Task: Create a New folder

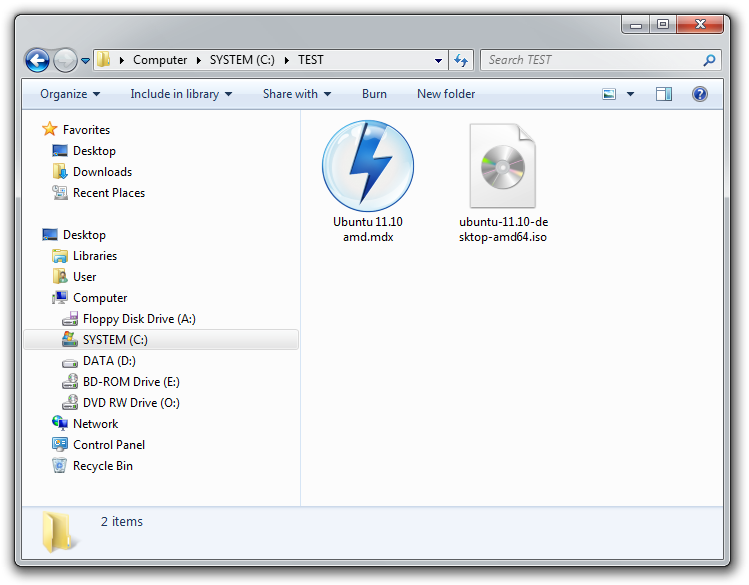Action: pos(446,94)
